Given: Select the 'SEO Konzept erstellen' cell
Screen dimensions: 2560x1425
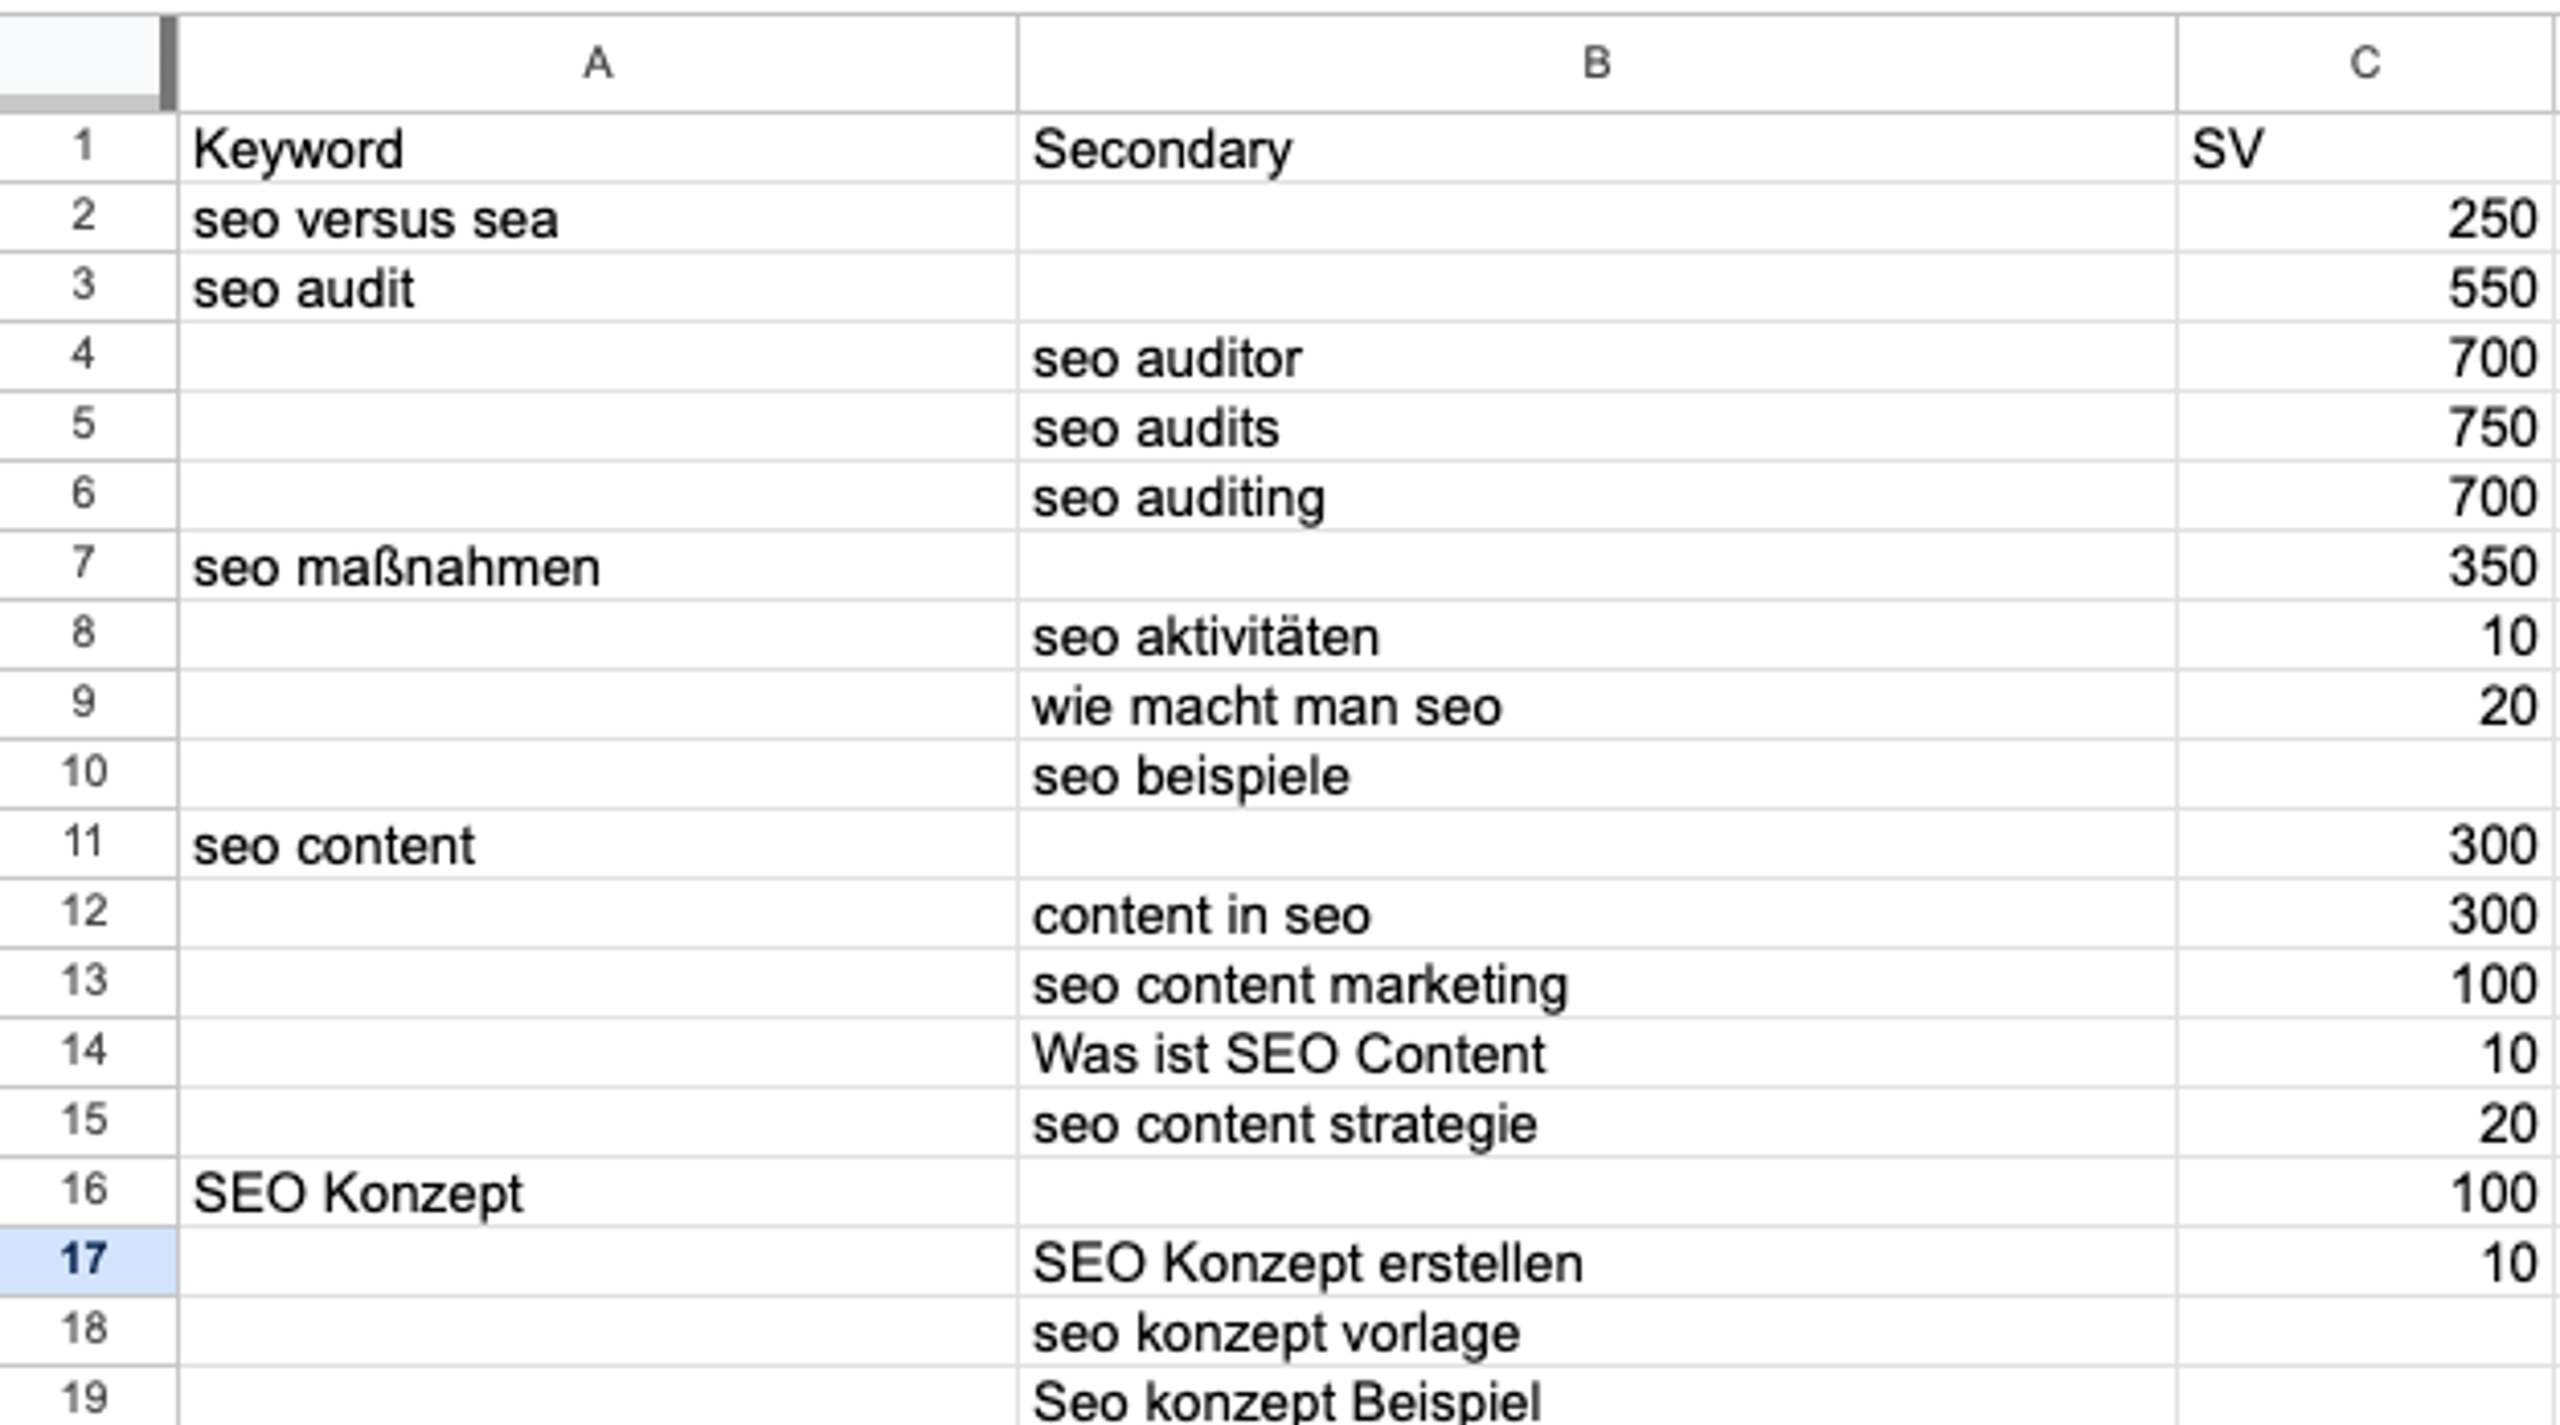Looking at the screenshot, I should pos(1595,1260).
